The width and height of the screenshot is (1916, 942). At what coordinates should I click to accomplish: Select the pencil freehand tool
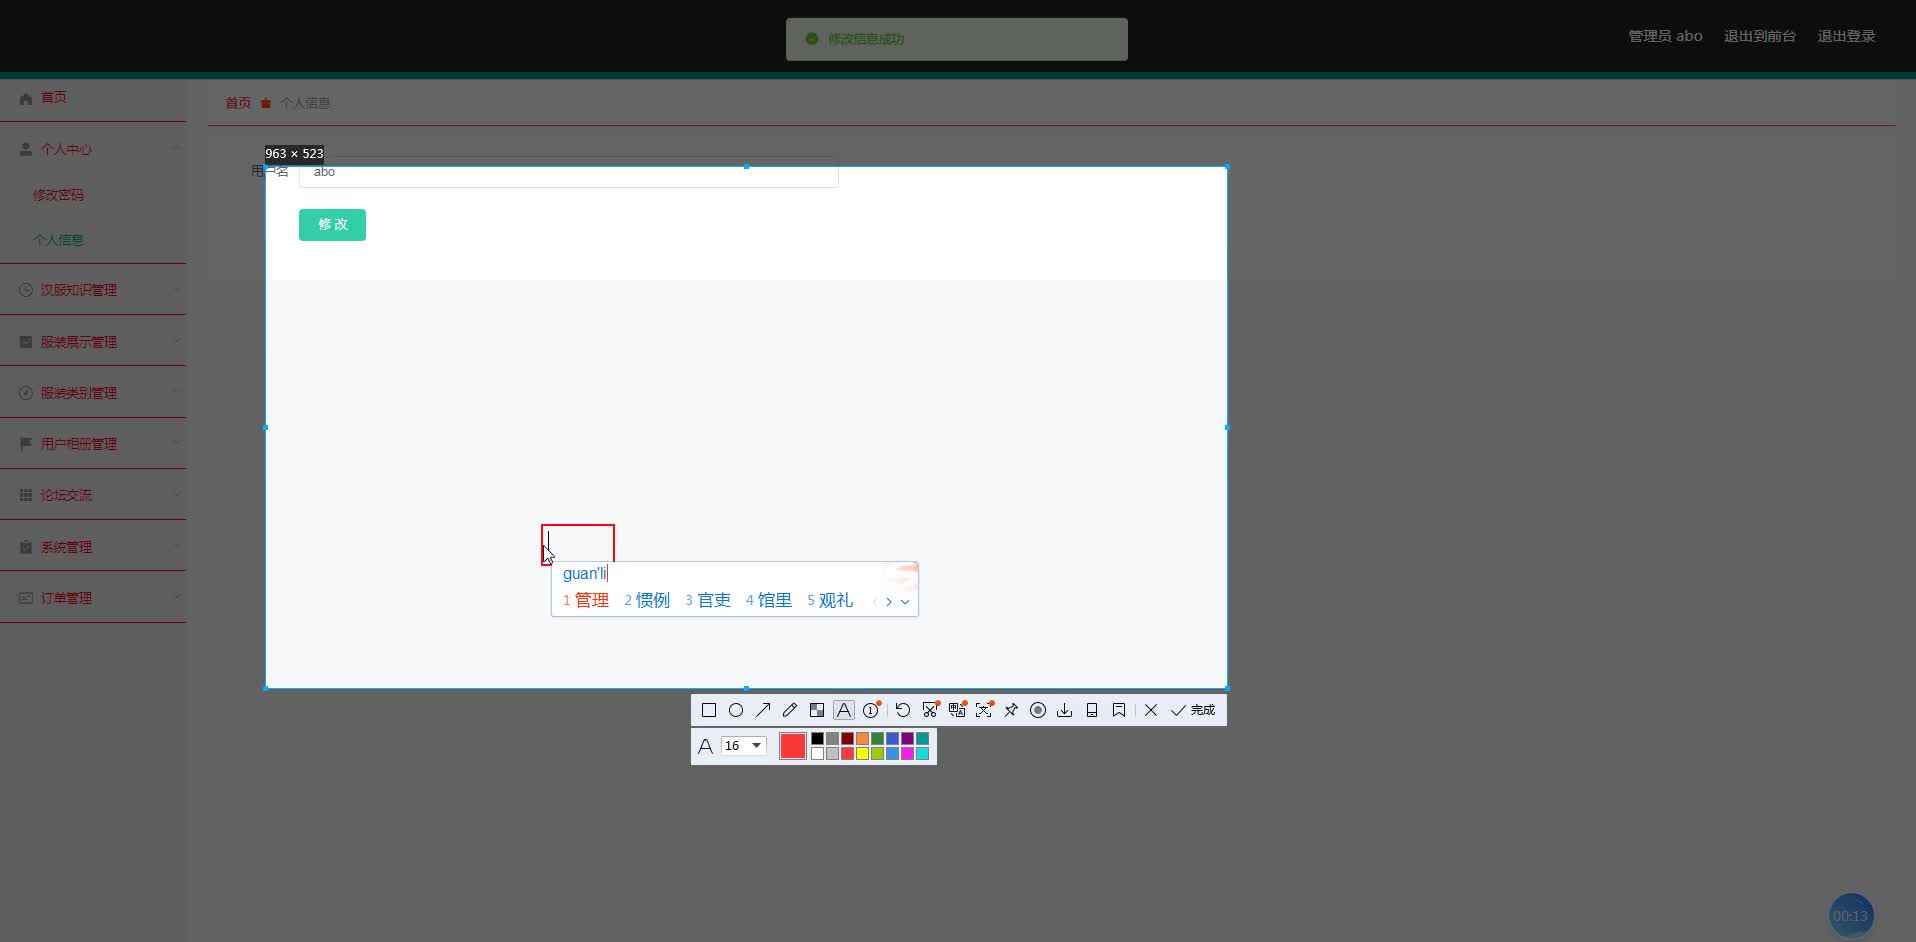point(790,710)
